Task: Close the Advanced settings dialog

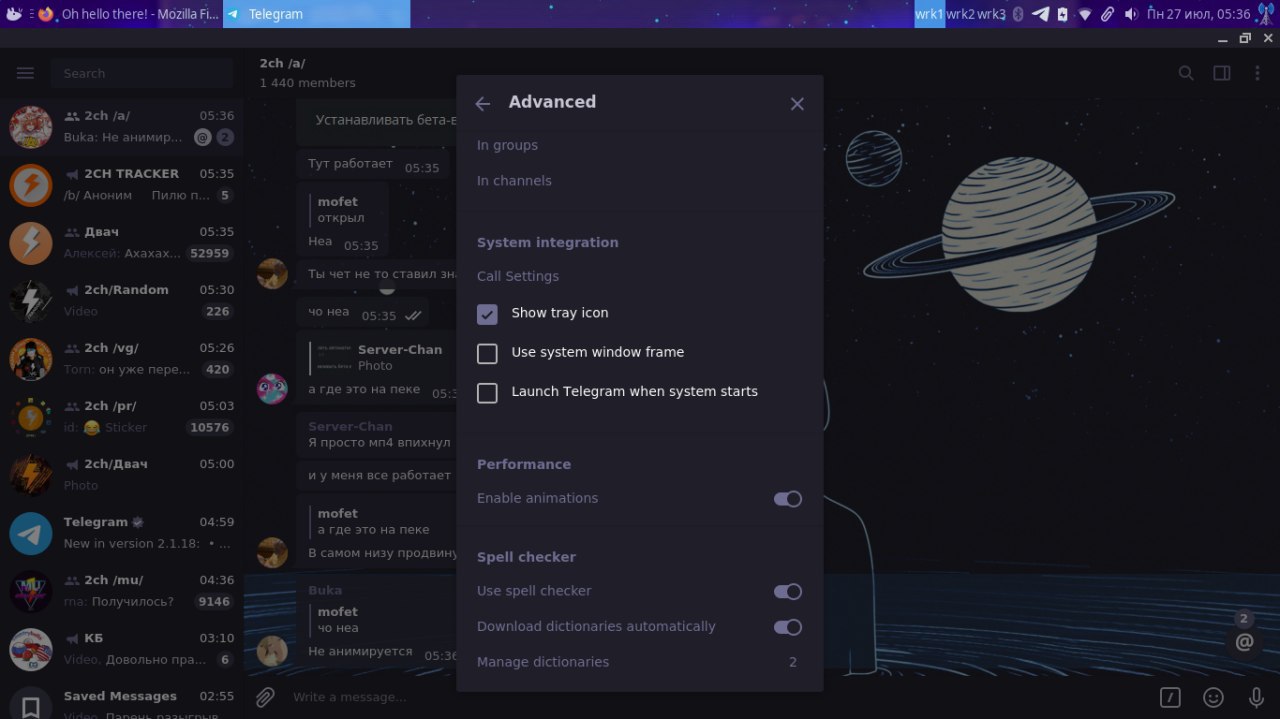Action: [797, 104]
